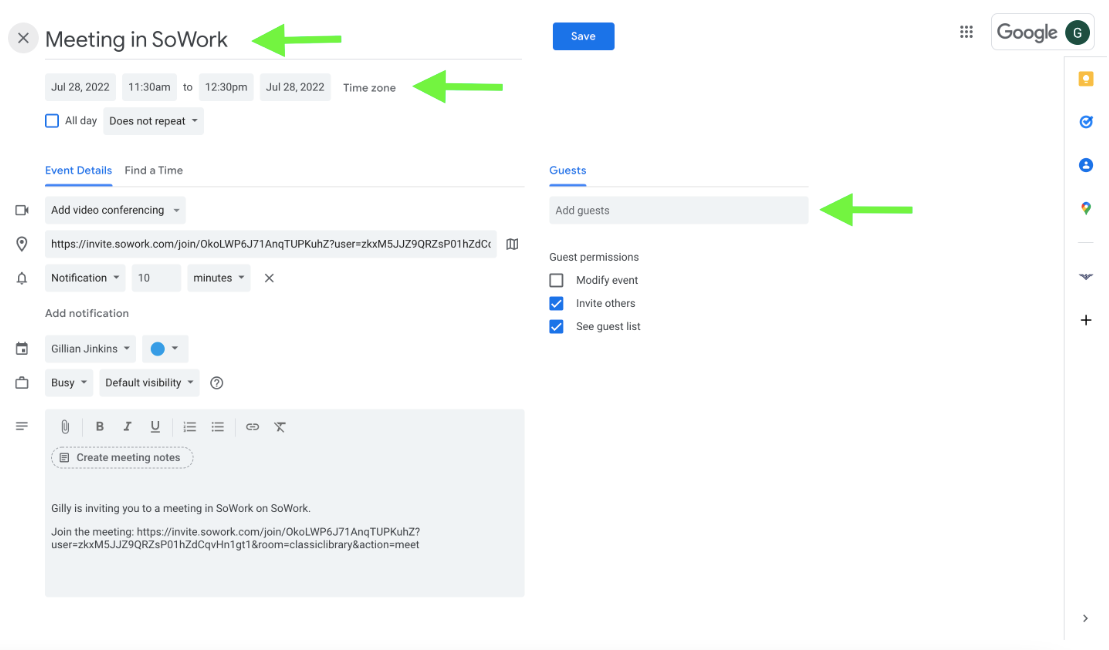Select the Guests tab
The image size is (1109, 650).
pyautogui.click(x=568, y=170)
